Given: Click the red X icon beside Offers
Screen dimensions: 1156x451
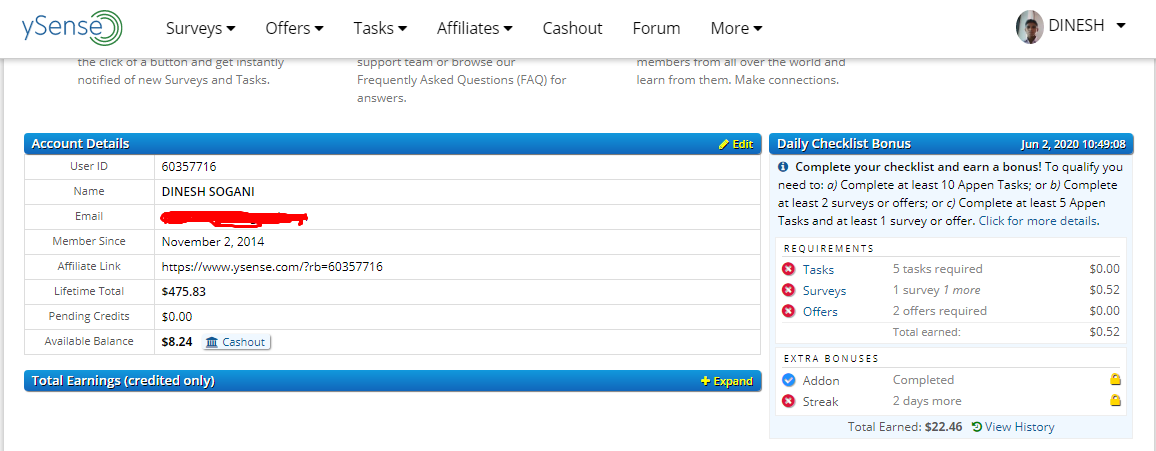Looking at the screenshot, I should [x=788, y=311].
